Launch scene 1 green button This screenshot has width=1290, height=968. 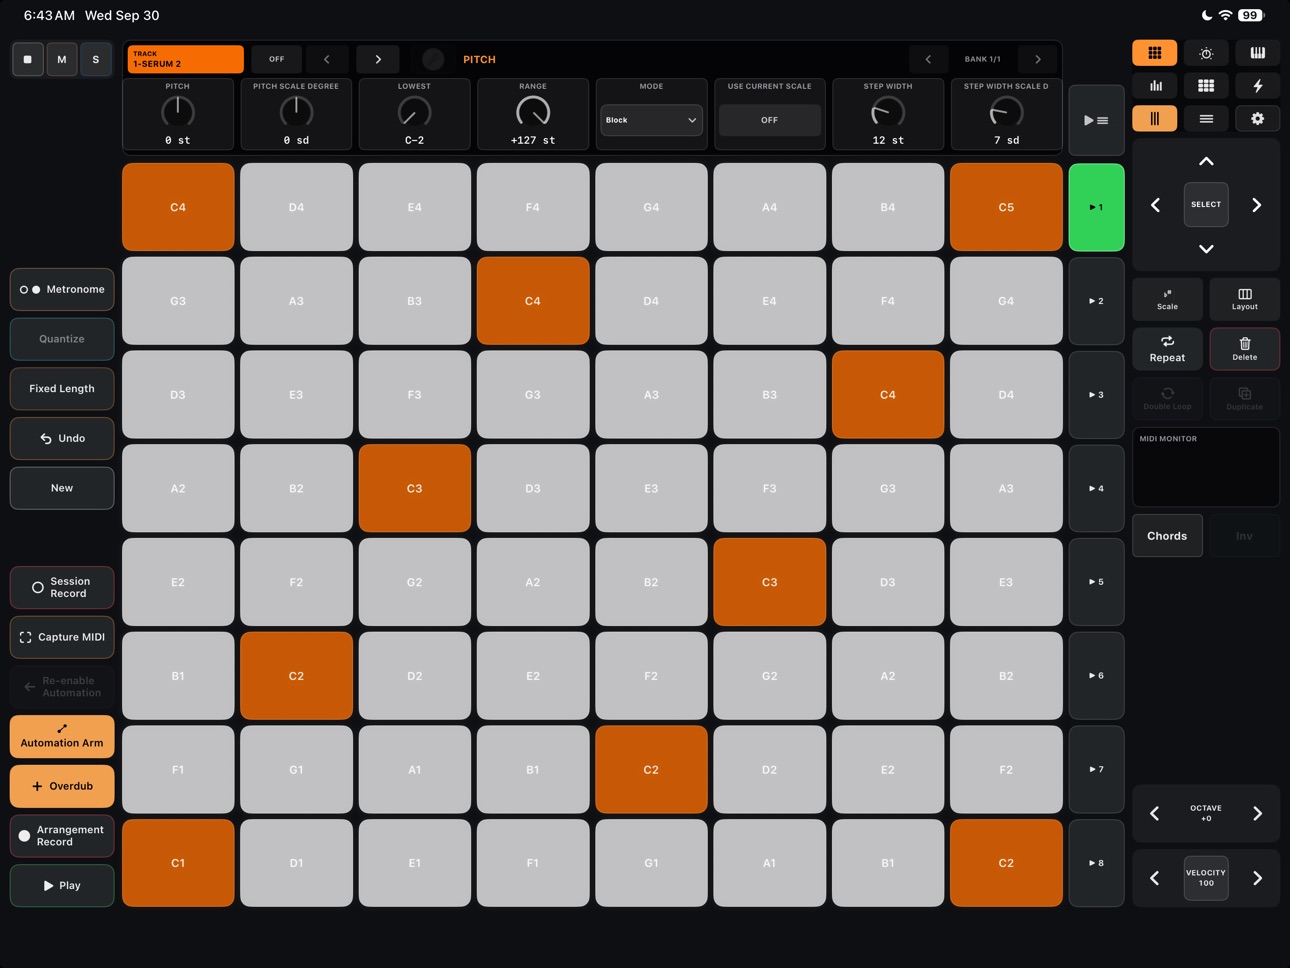1096,207
